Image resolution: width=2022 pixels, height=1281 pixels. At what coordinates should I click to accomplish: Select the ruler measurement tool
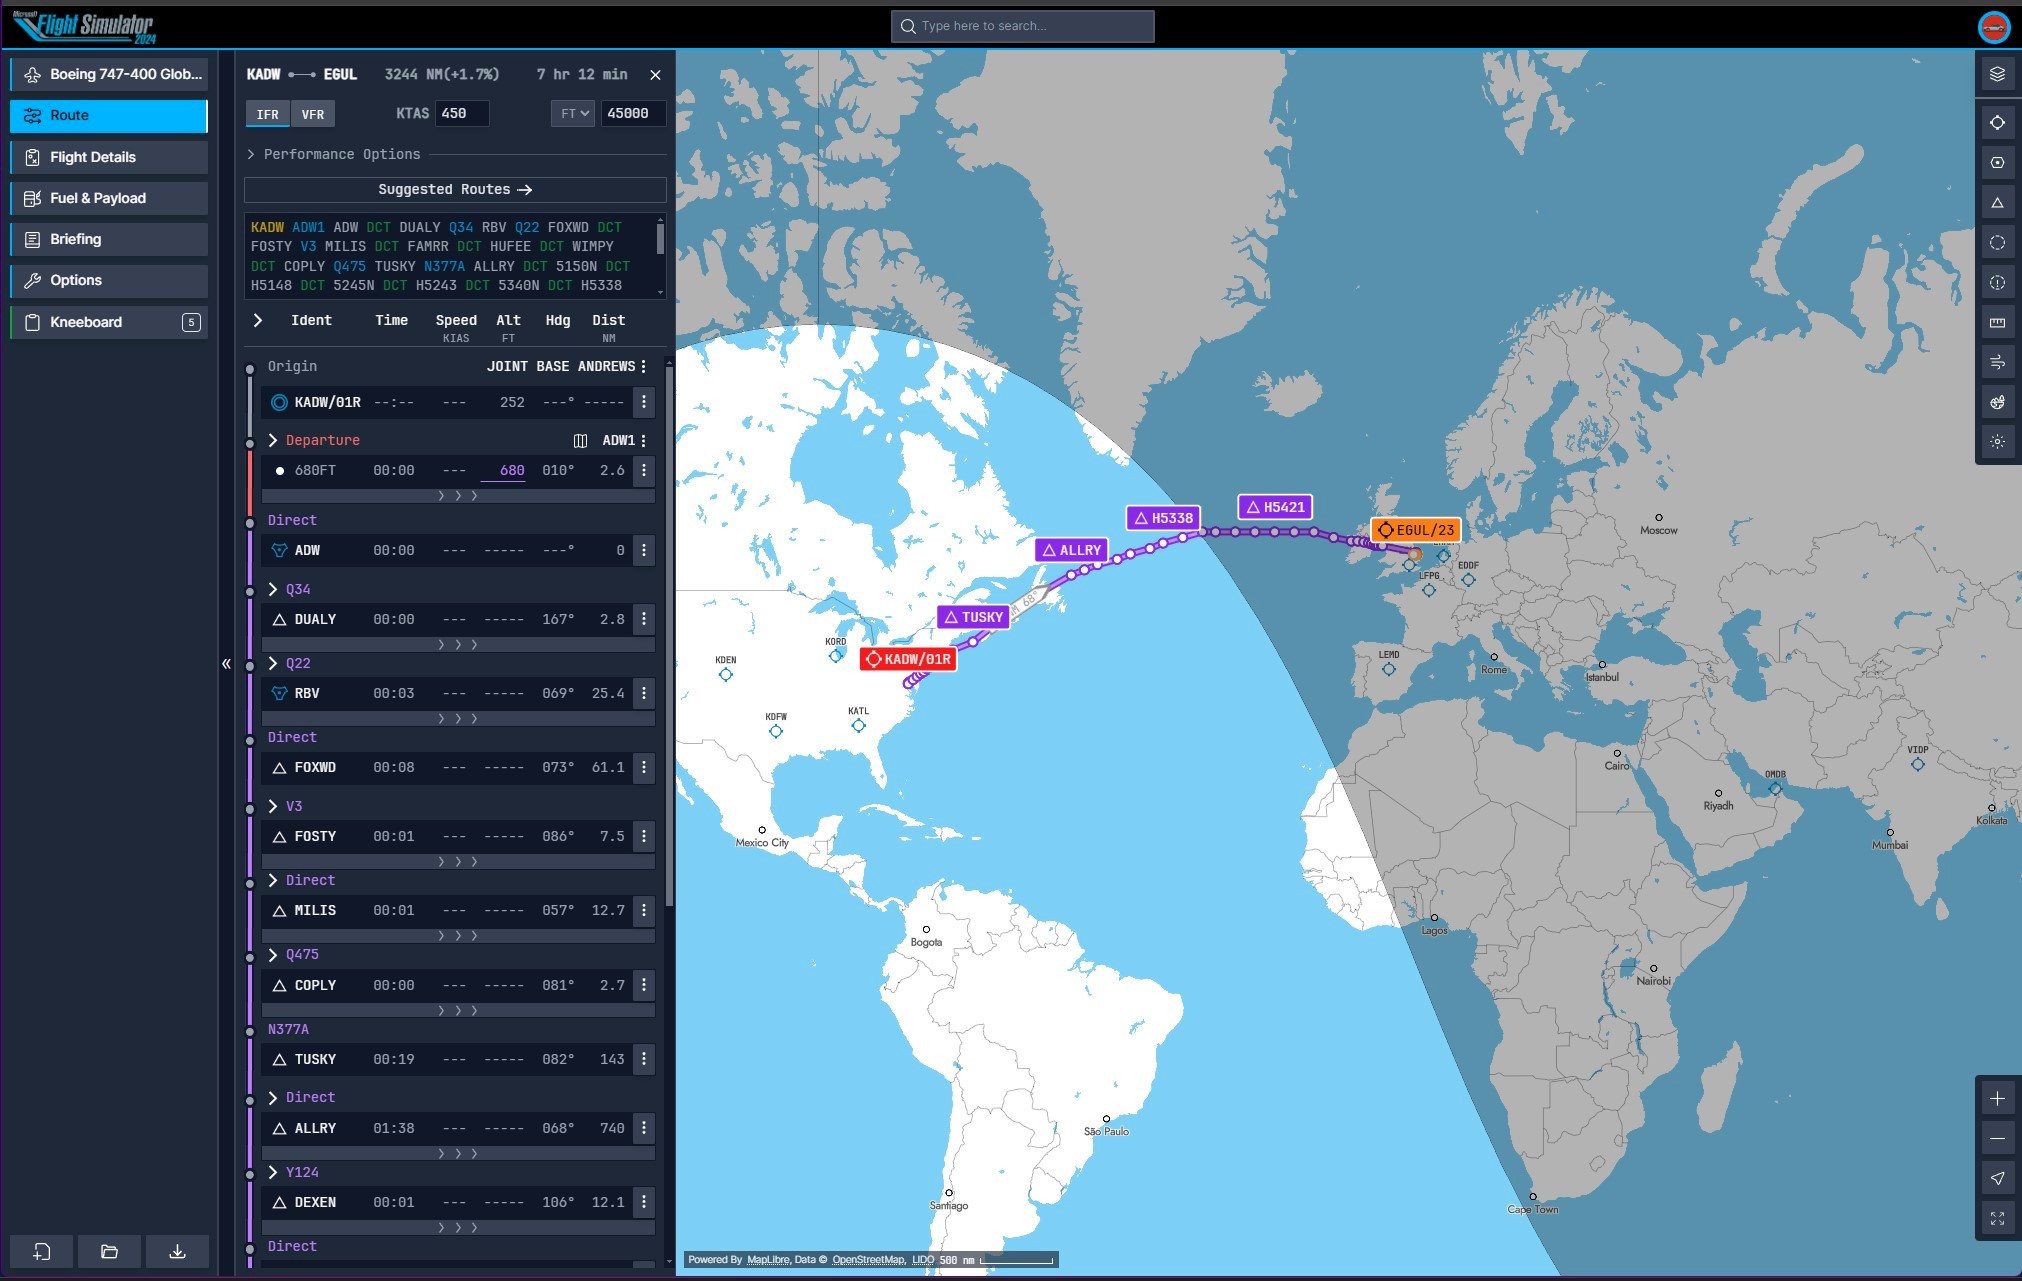(1997, 322)
